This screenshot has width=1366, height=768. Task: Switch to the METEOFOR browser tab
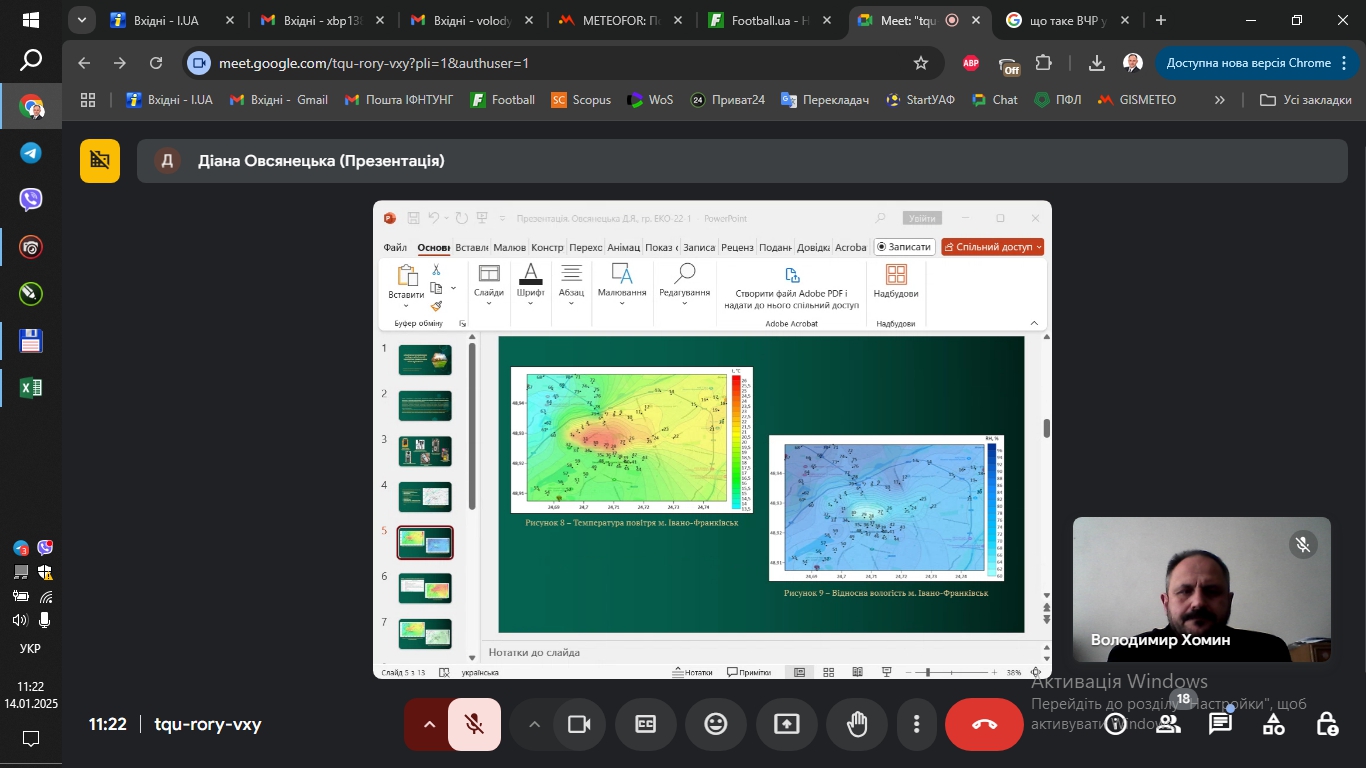click(x=620, y=20)
